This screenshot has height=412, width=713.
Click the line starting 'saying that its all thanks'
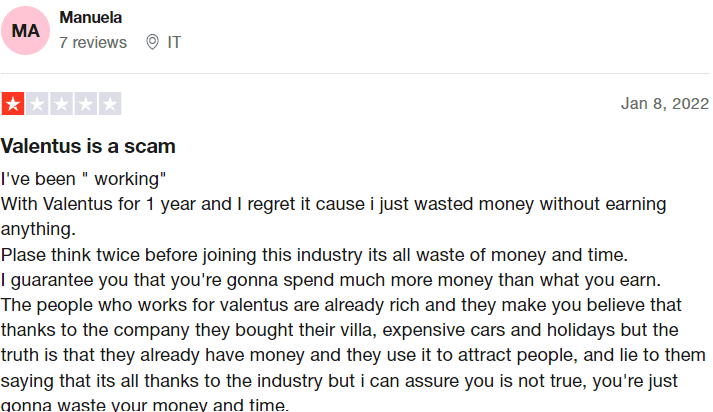coord(339,381)
